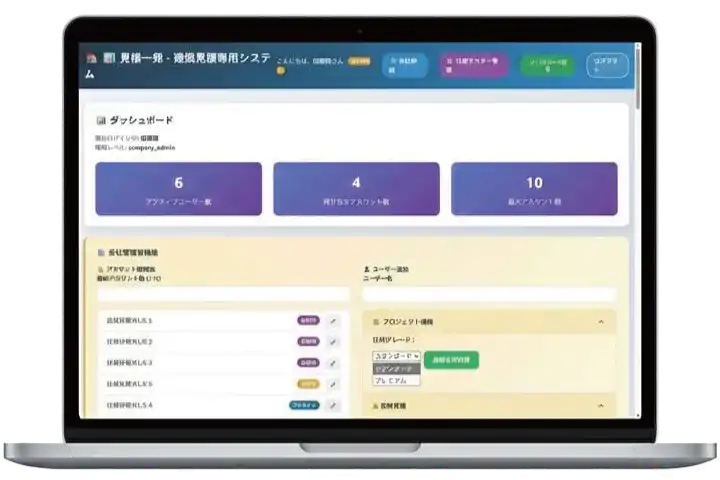
Task: Edit the account row ending in 2 via pencil
Action: [333, 342]
